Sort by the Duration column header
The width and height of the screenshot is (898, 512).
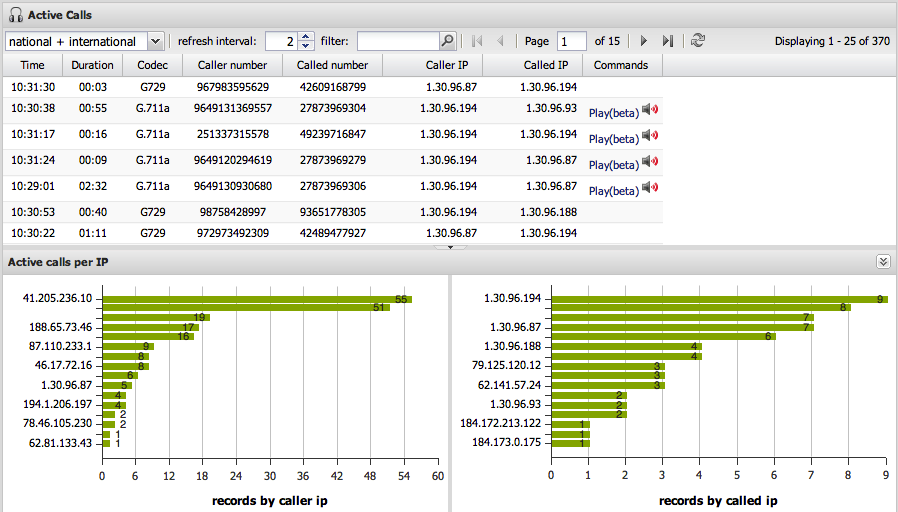pyautogui.click(x=93, y=65)
